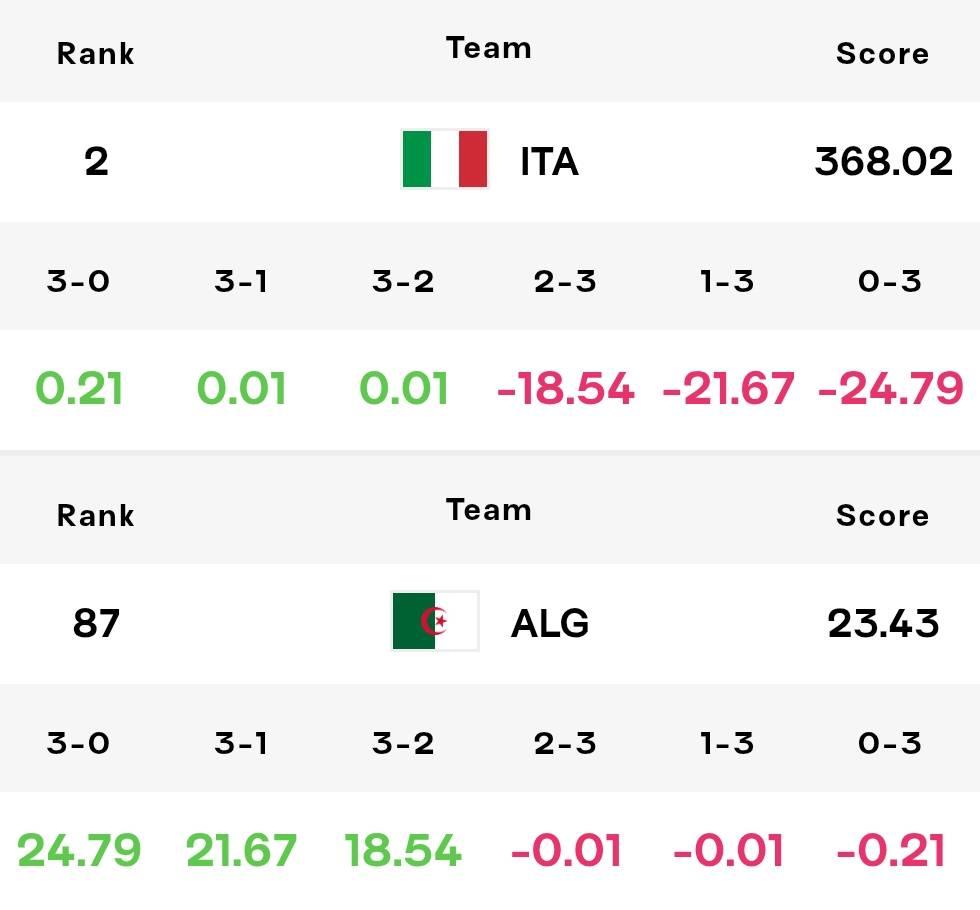Click Italy's -24.79 points value
Image resolution: width=980 pixels, height=910 pixels.
click(x=891, y=388)
